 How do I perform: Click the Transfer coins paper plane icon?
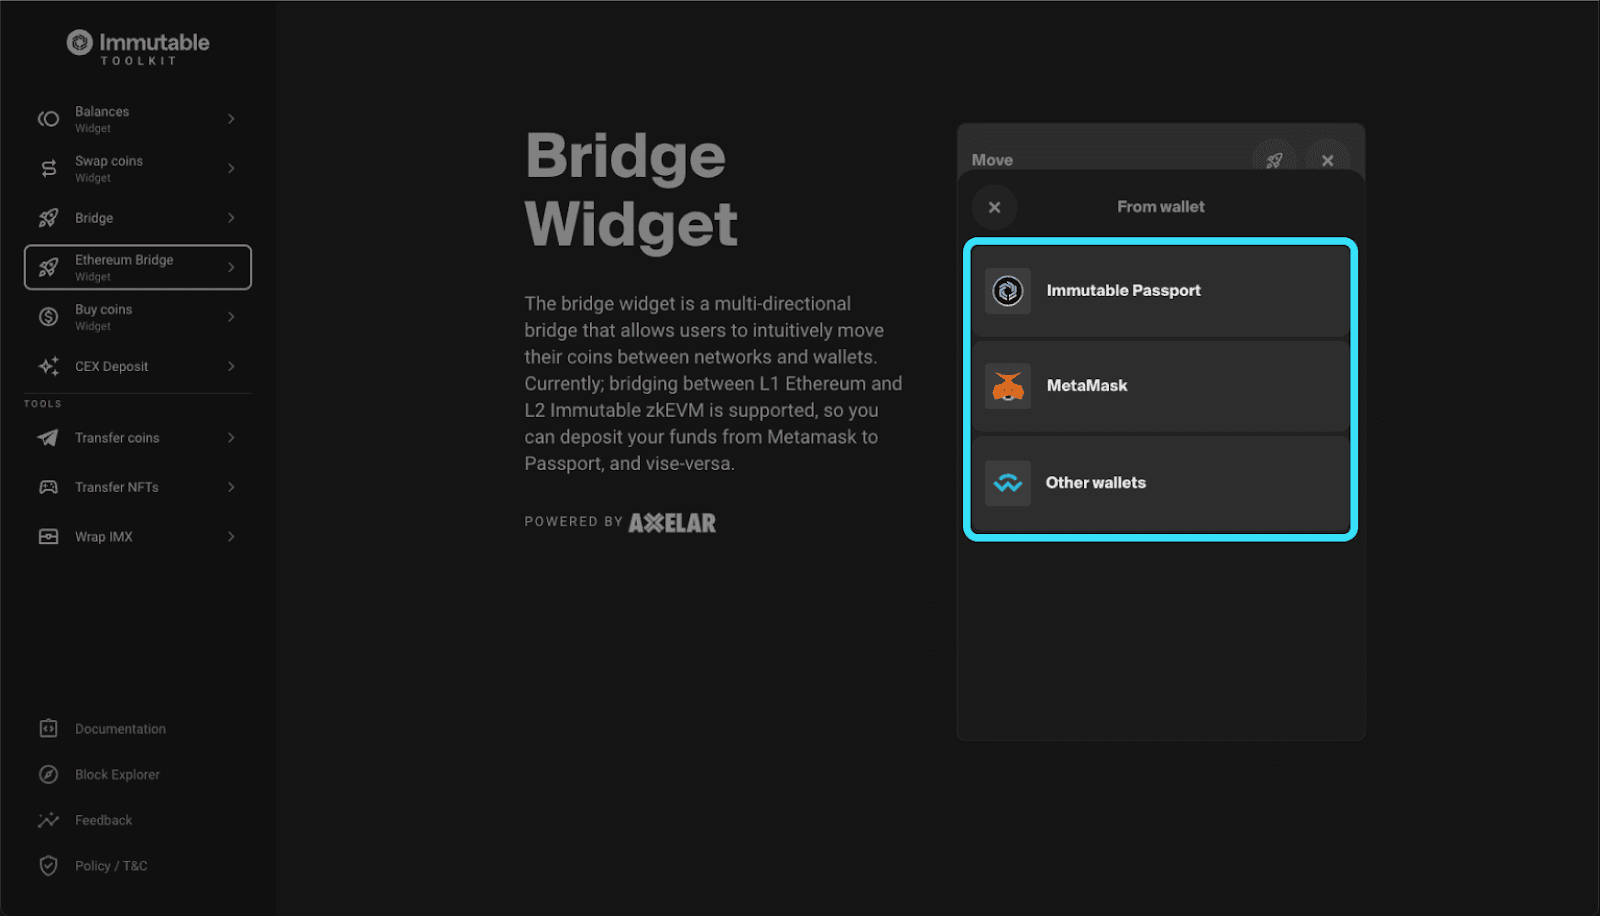47,437
